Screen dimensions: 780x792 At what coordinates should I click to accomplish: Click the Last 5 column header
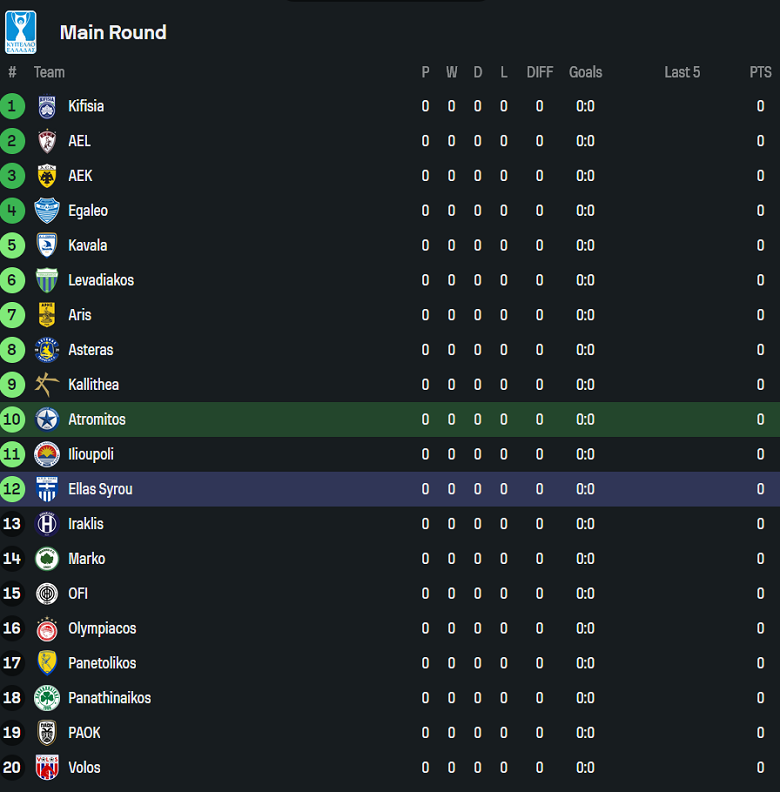coord(682,72)
